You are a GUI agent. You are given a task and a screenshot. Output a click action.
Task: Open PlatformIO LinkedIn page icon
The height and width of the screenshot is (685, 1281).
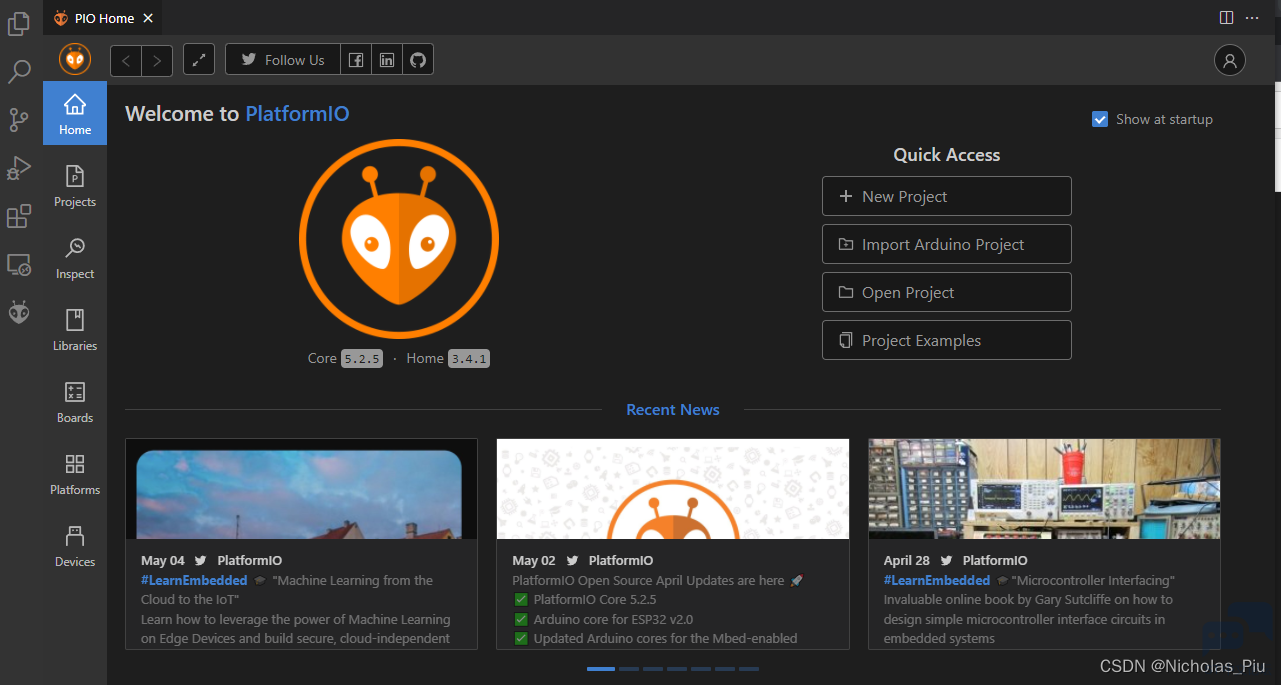point(387,60)
